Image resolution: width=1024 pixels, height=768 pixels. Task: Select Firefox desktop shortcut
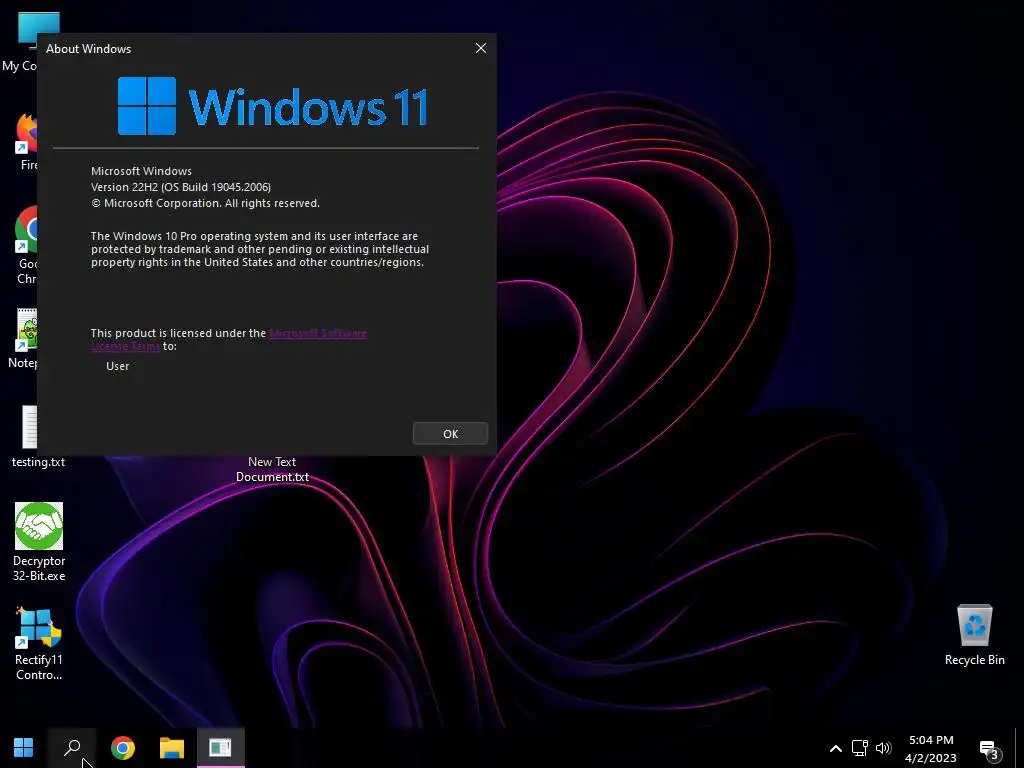point(26,142)
